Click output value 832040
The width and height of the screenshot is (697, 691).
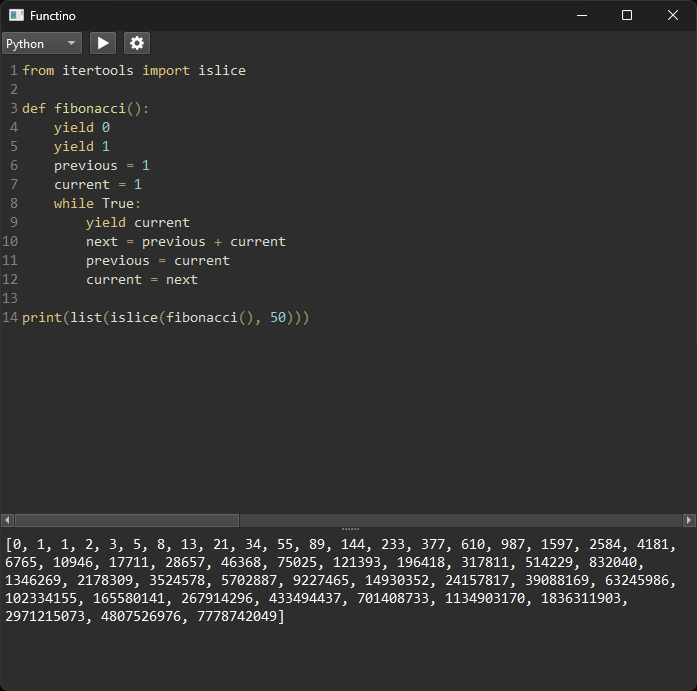[x=613, y=562]
